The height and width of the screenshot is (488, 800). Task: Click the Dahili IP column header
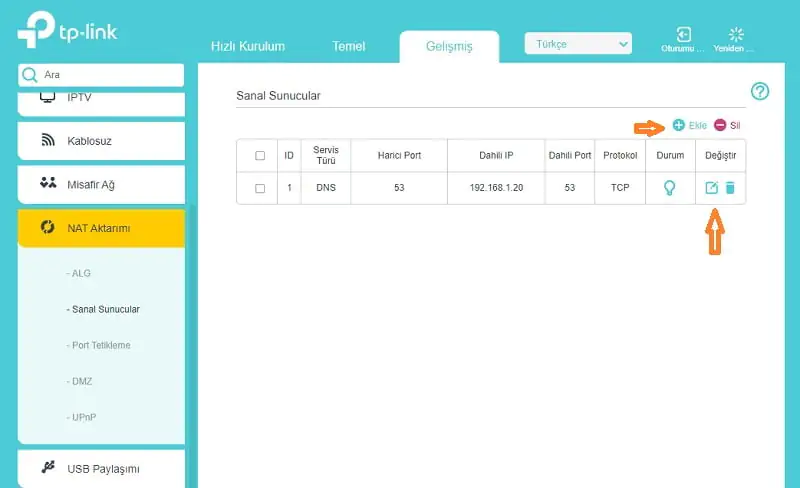coord(496,156)
